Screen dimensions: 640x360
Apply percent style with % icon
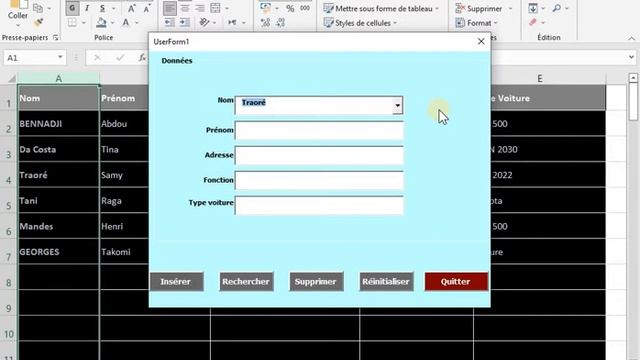[x=290, y=8]
